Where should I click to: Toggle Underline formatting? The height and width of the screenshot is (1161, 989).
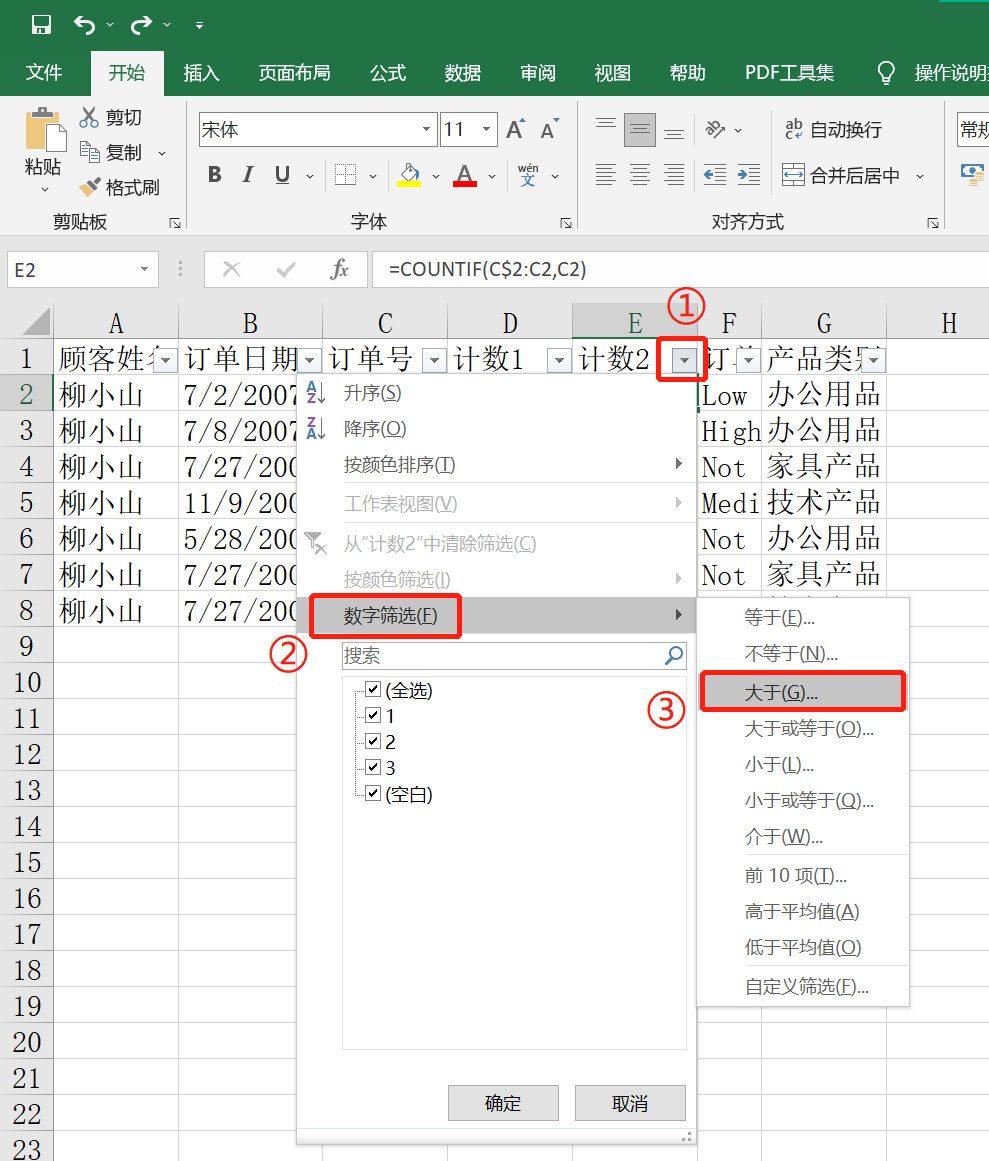click(282, 175)
